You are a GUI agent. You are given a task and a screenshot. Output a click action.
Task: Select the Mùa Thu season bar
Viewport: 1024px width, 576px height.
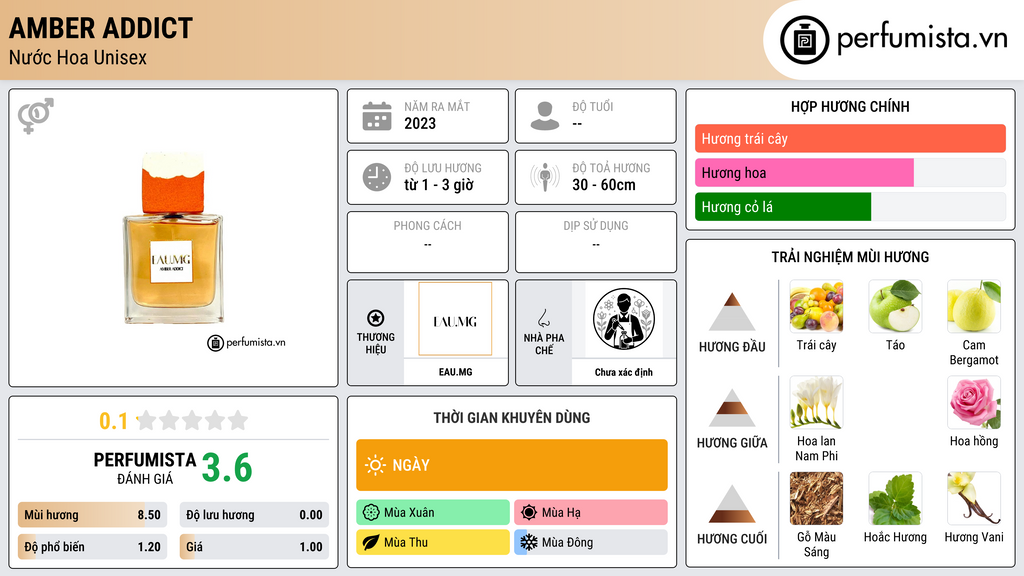click(x=433, y=542)
